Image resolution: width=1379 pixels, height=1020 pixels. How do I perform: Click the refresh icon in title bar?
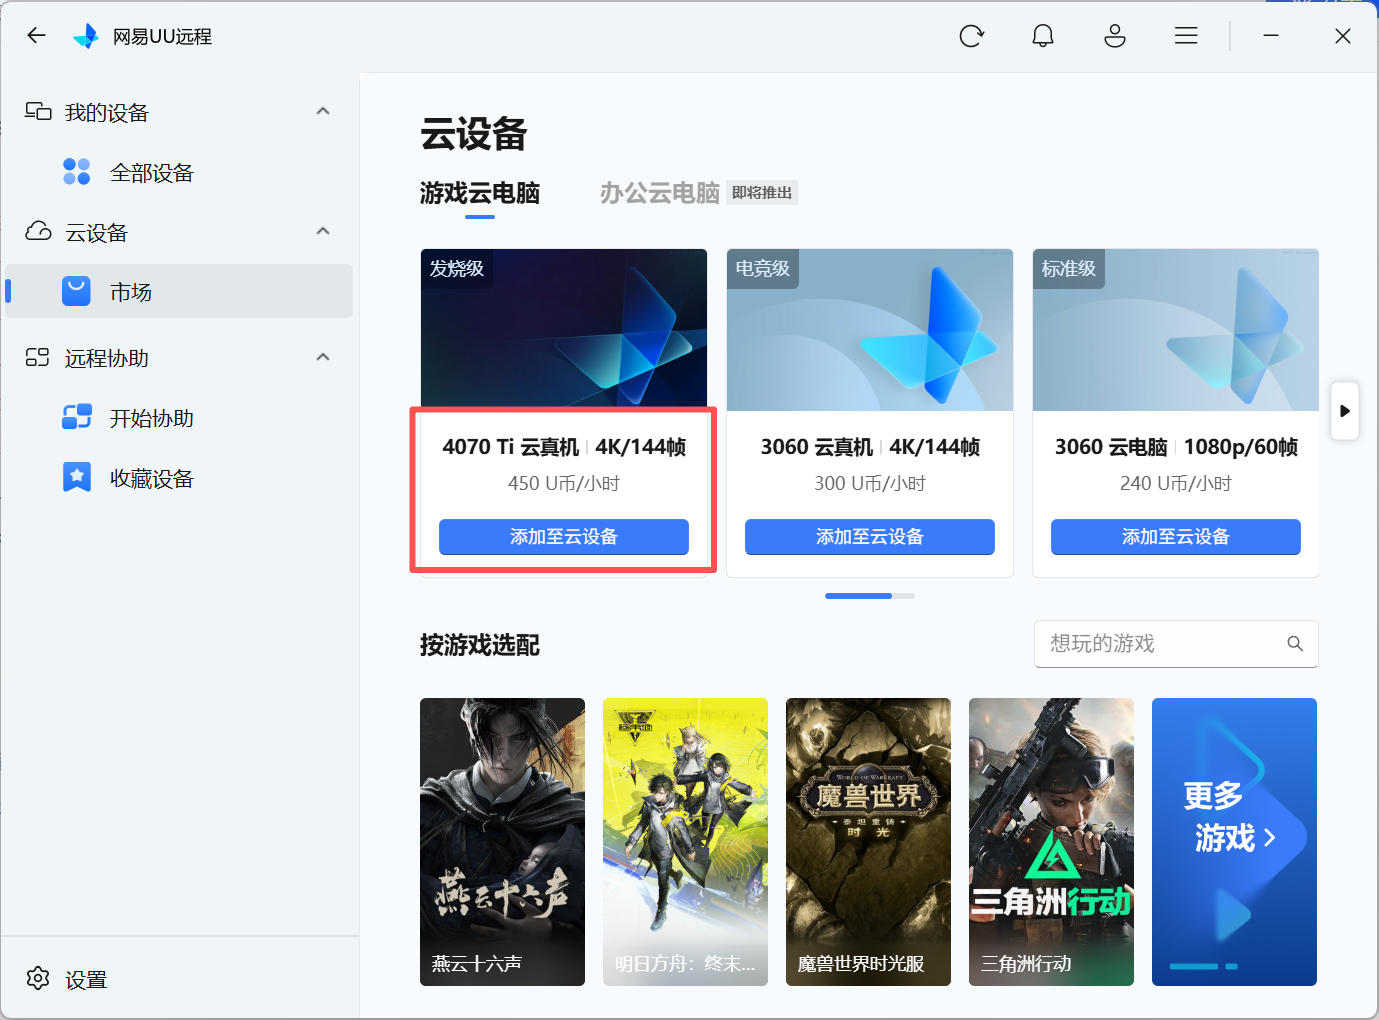[x=971, y=36]
